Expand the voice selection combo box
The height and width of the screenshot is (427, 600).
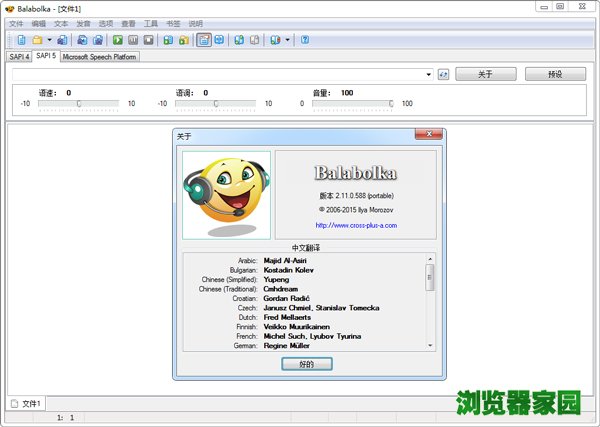(x=428, y=74)
